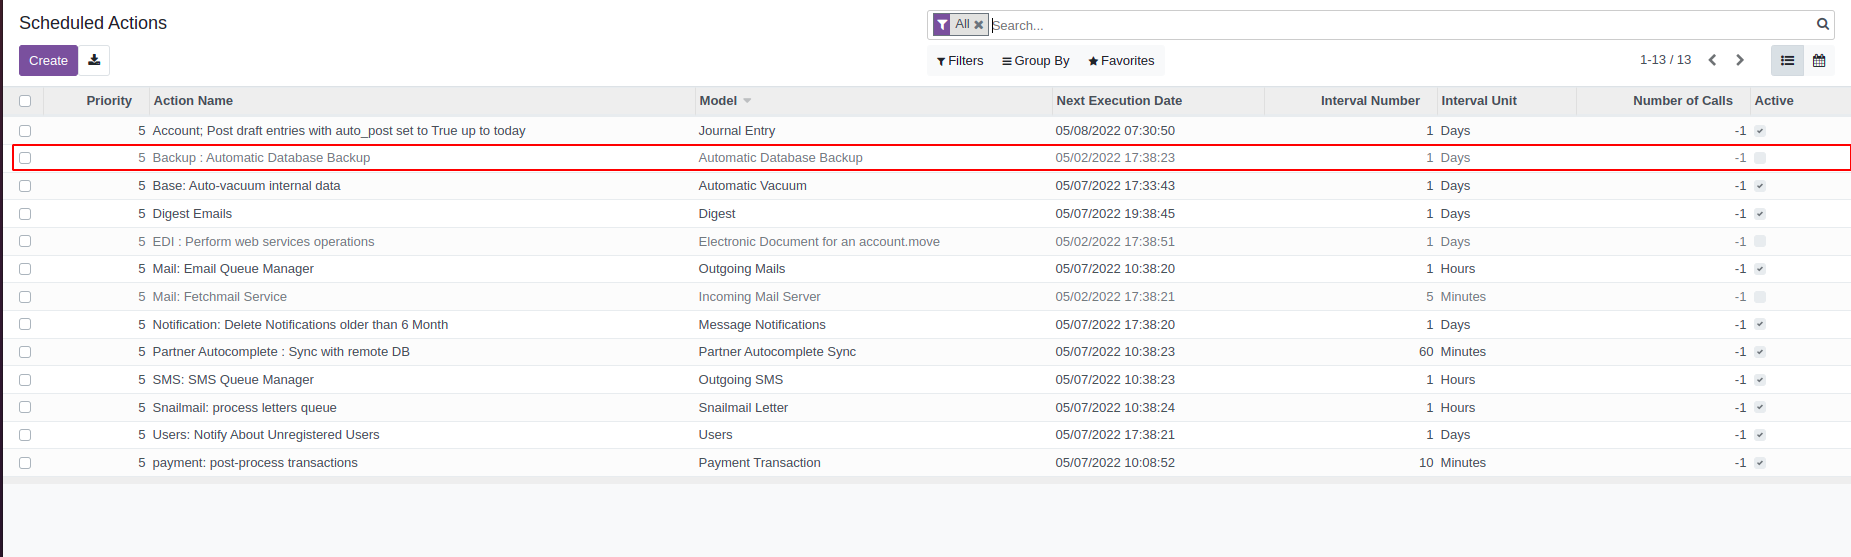This screenshot has height=557, width=1851.
Task: Create a new scheduled action
Action: [48, 60]
